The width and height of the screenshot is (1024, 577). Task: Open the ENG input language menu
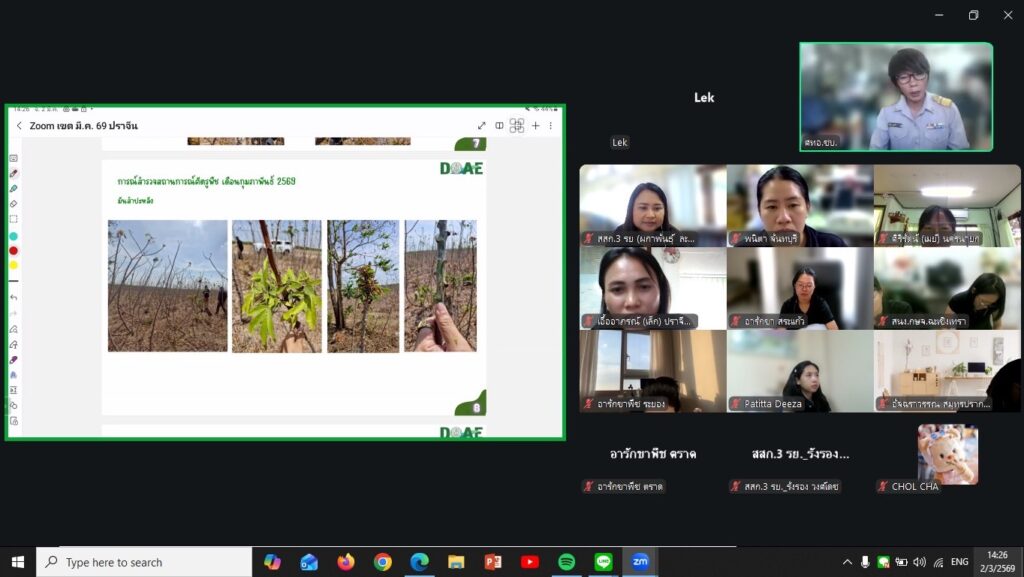point(959,562)
